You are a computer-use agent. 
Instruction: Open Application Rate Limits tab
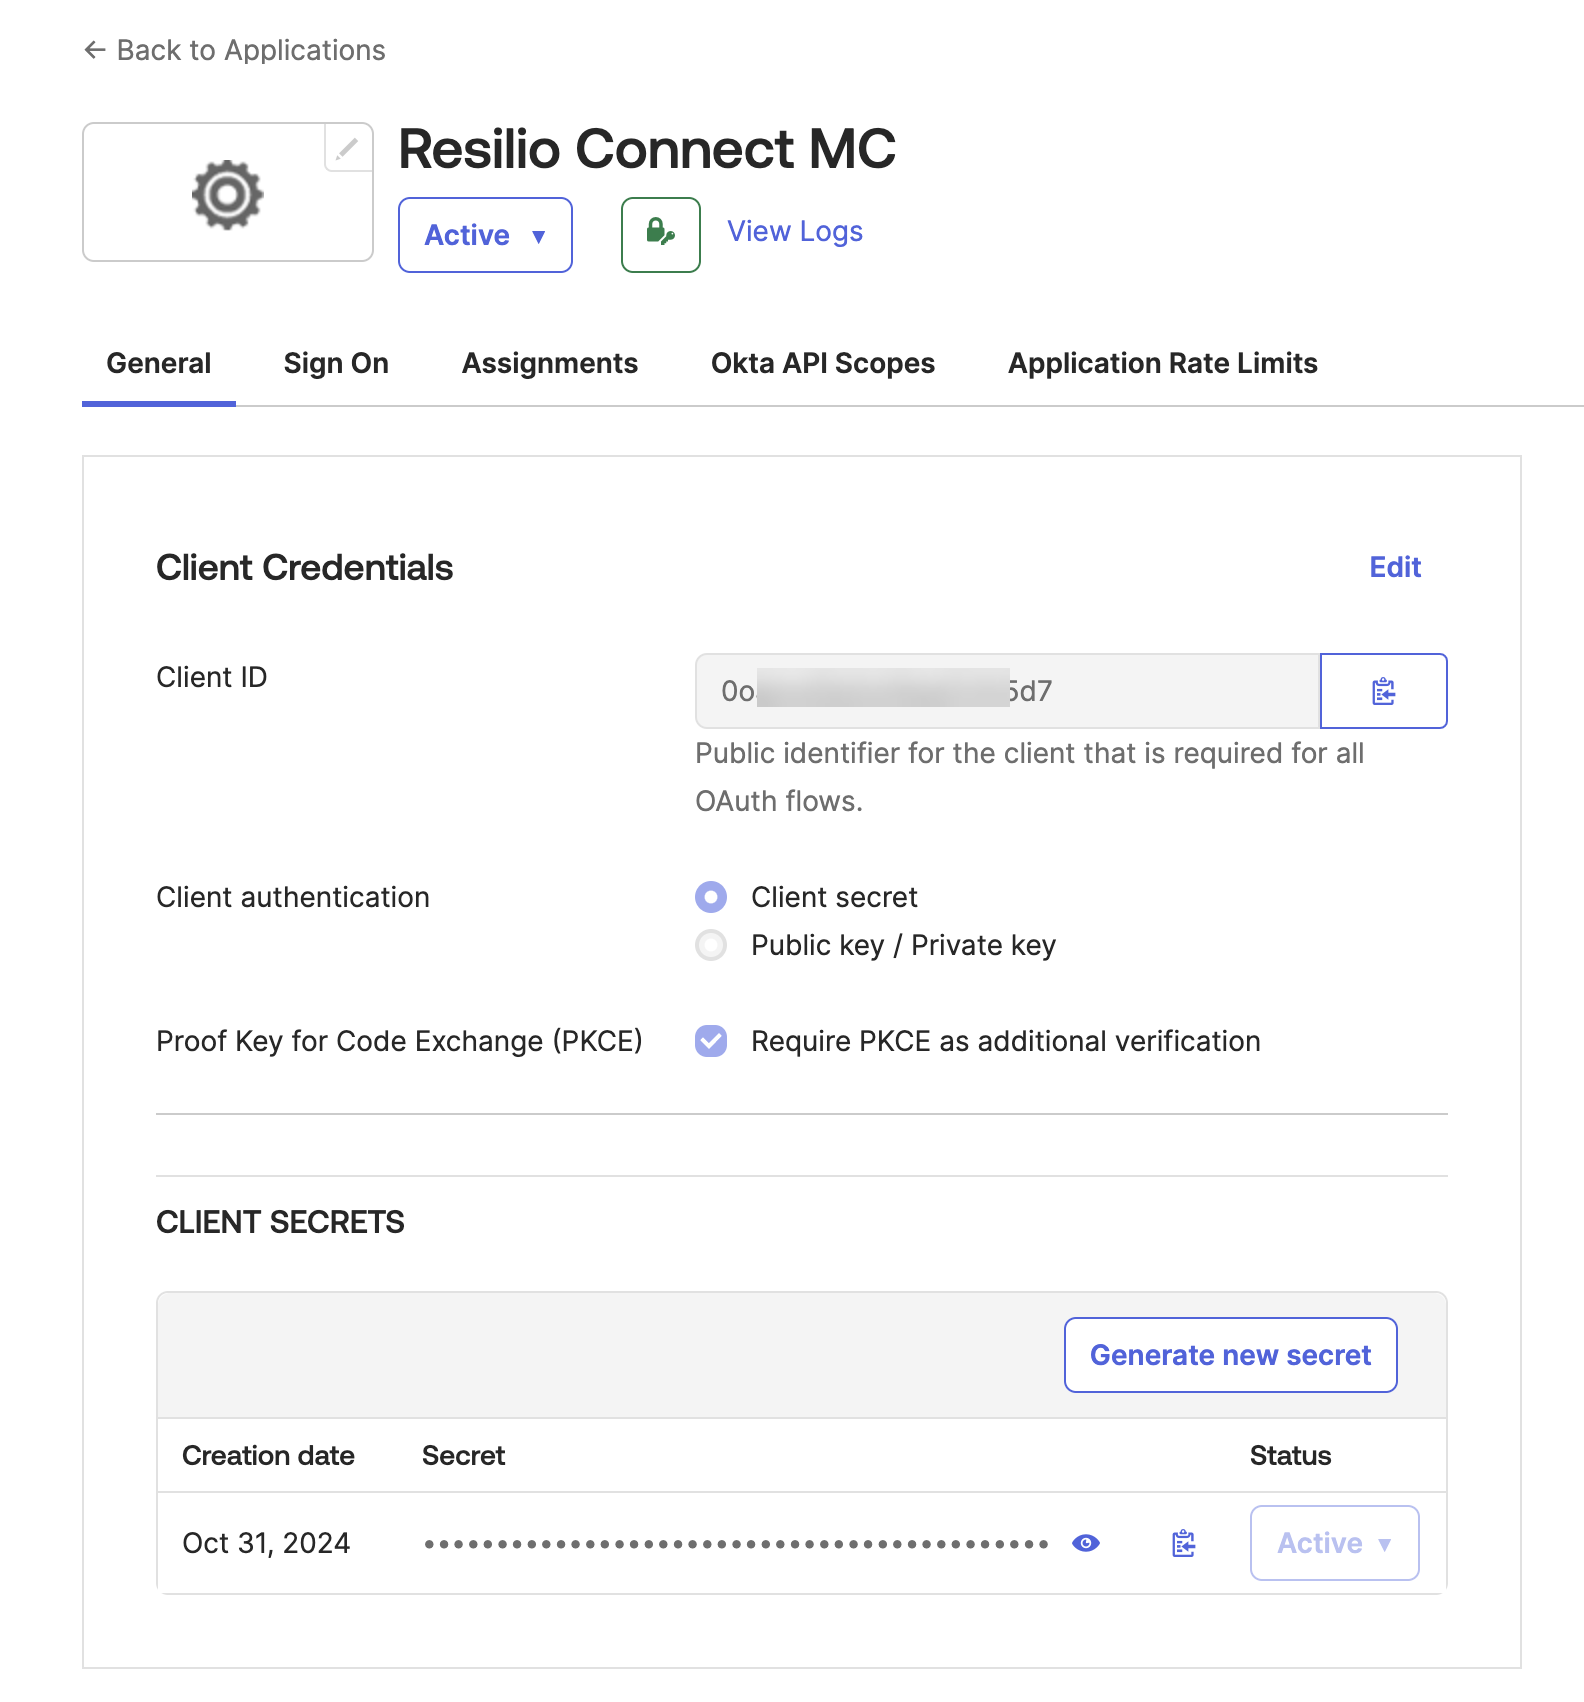[1162, 363]
